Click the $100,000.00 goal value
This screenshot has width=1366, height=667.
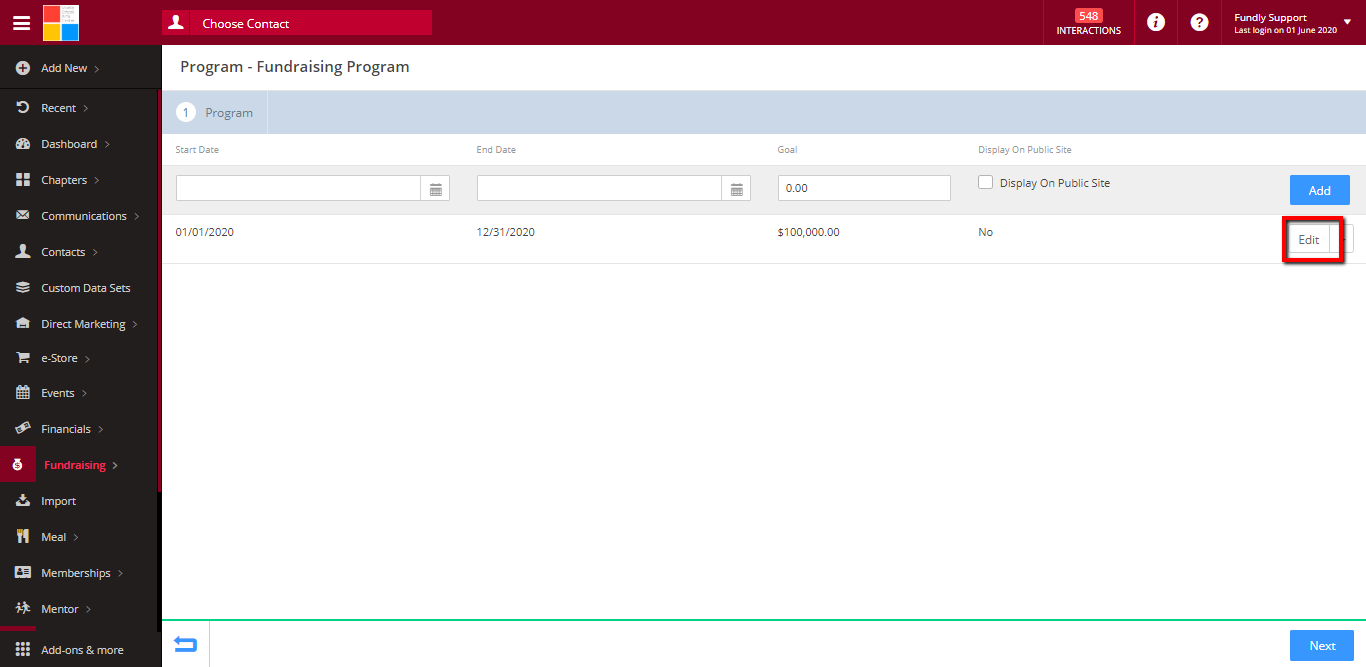tap(808, 232)
